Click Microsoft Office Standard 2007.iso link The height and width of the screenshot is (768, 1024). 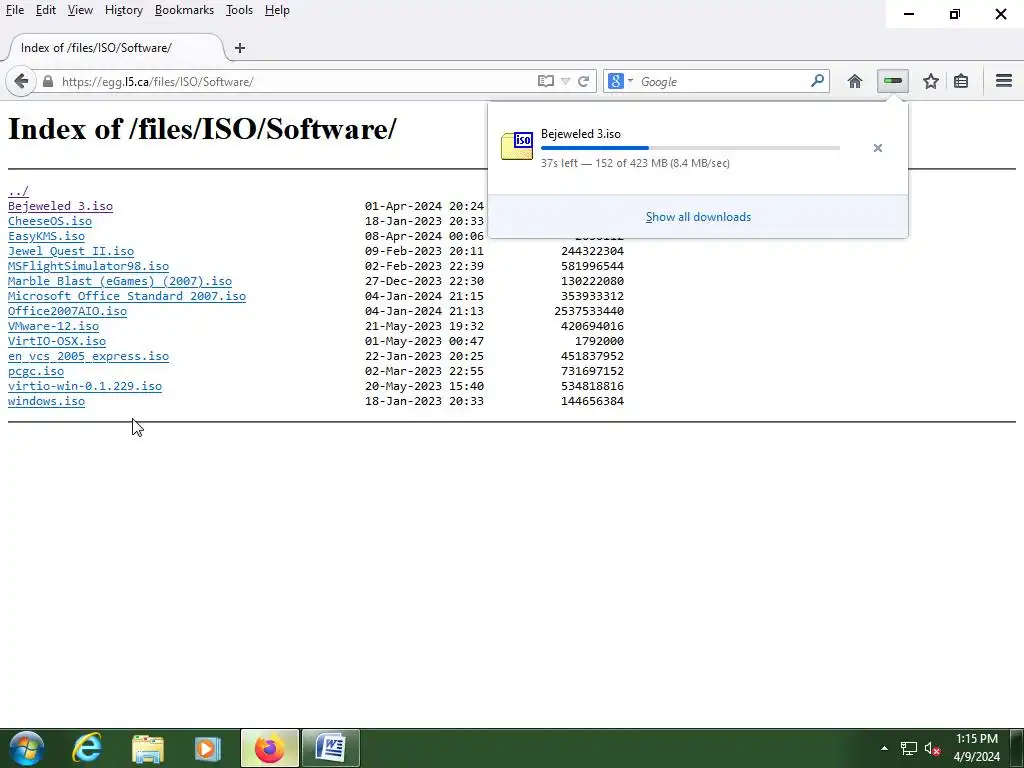(127, 296)
